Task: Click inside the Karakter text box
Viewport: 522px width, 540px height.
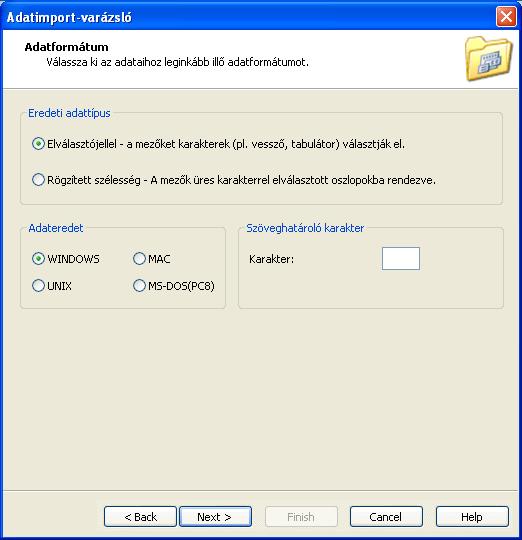Action: 401,259
